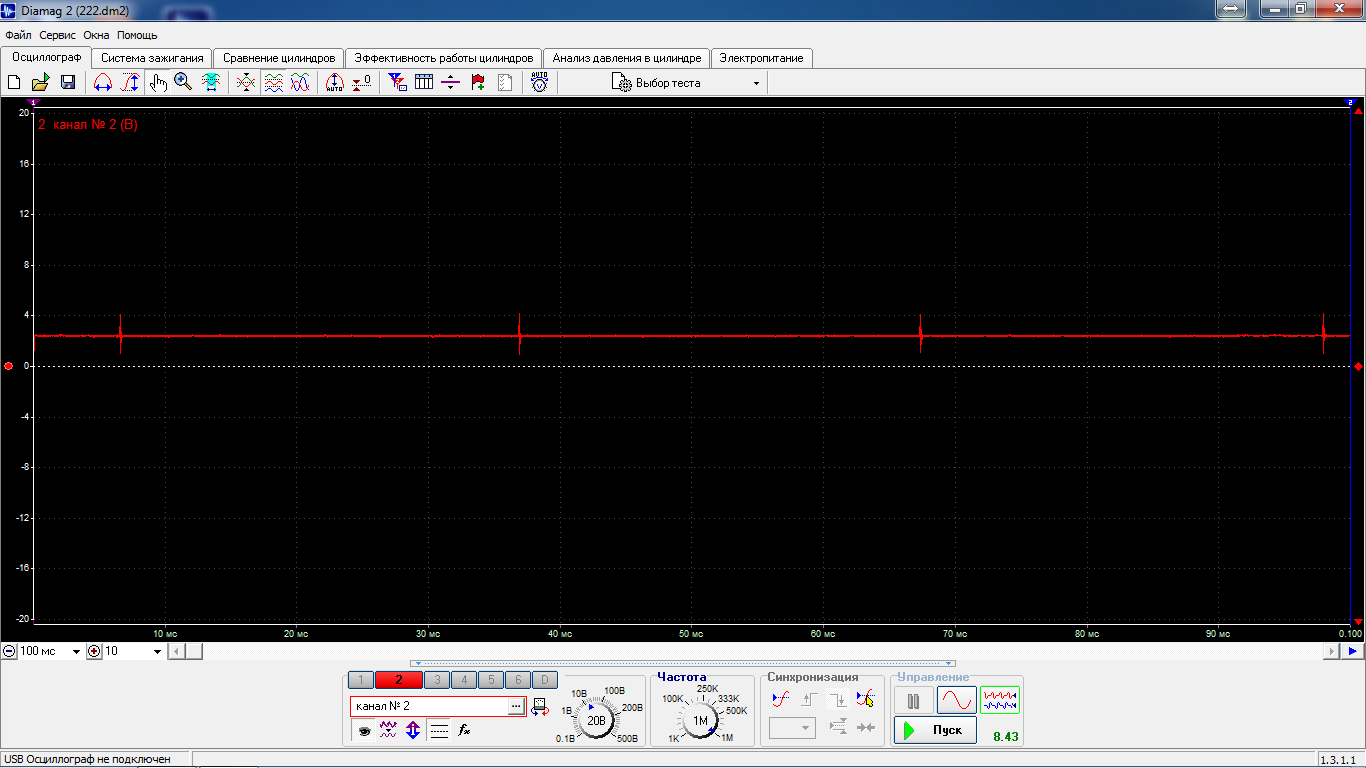This screenshot has height=768, width=1366.
Task: Toggle channel visibility with the eye icon
Action: [x=364, y=731]
